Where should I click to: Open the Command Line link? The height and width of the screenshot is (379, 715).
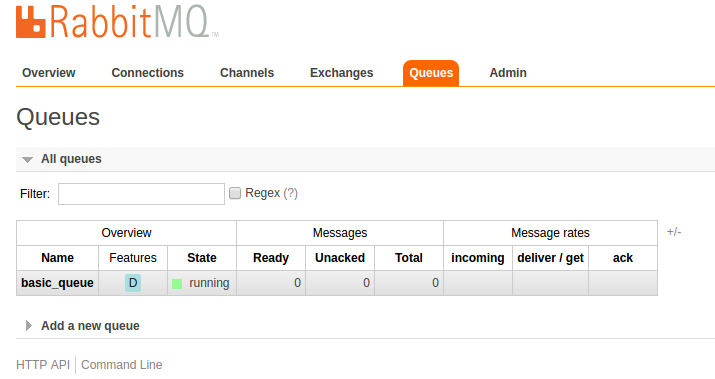pos(122,365)
